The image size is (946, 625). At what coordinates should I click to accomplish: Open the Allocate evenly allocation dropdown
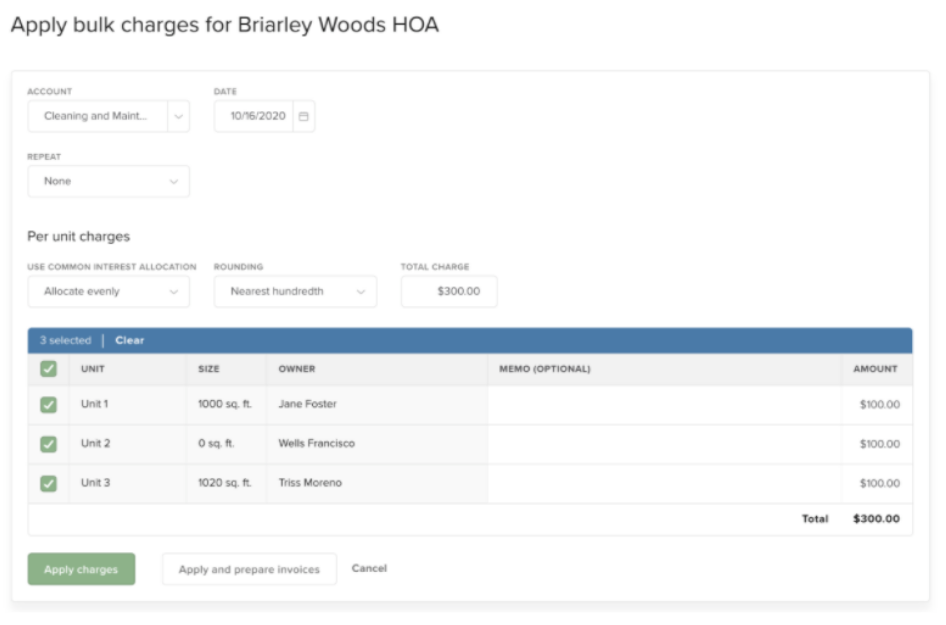[x=107, y=291]
